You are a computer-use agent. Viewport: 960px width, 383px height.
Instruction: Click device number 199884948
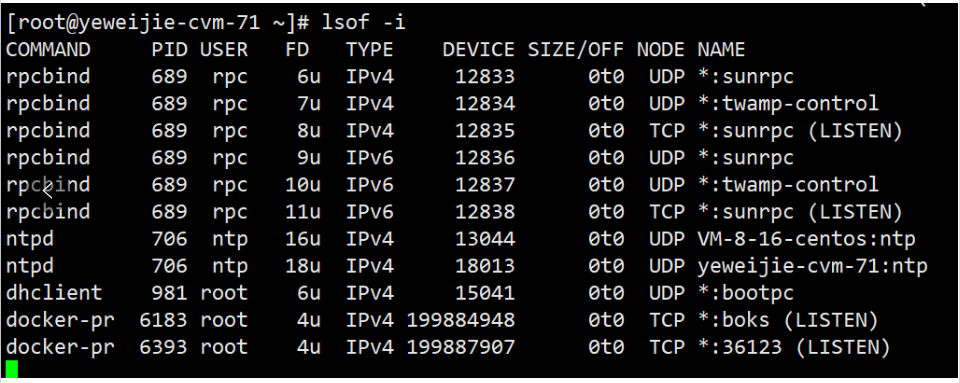coord(461,320)
